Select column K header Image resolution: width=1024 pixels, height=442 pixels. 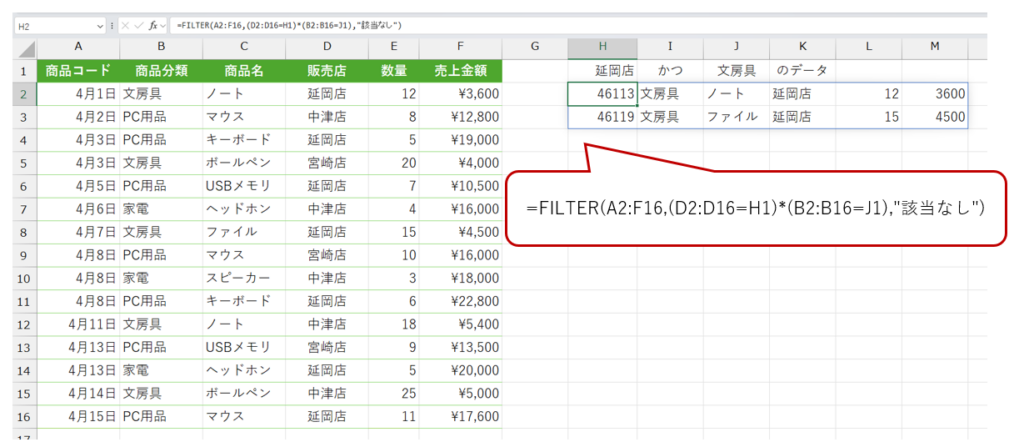[802, 47]
